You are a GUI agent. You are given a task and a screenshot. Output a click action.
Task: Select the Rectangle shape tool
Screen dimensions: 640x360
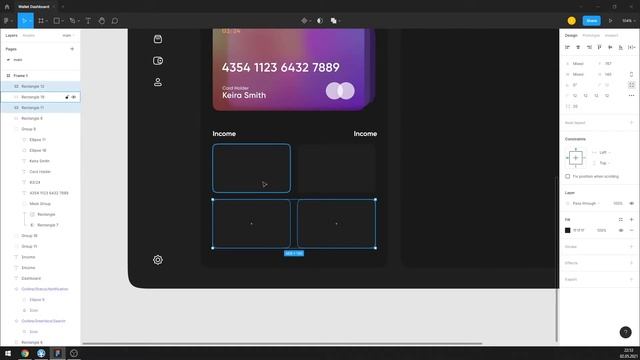point(57,20)
